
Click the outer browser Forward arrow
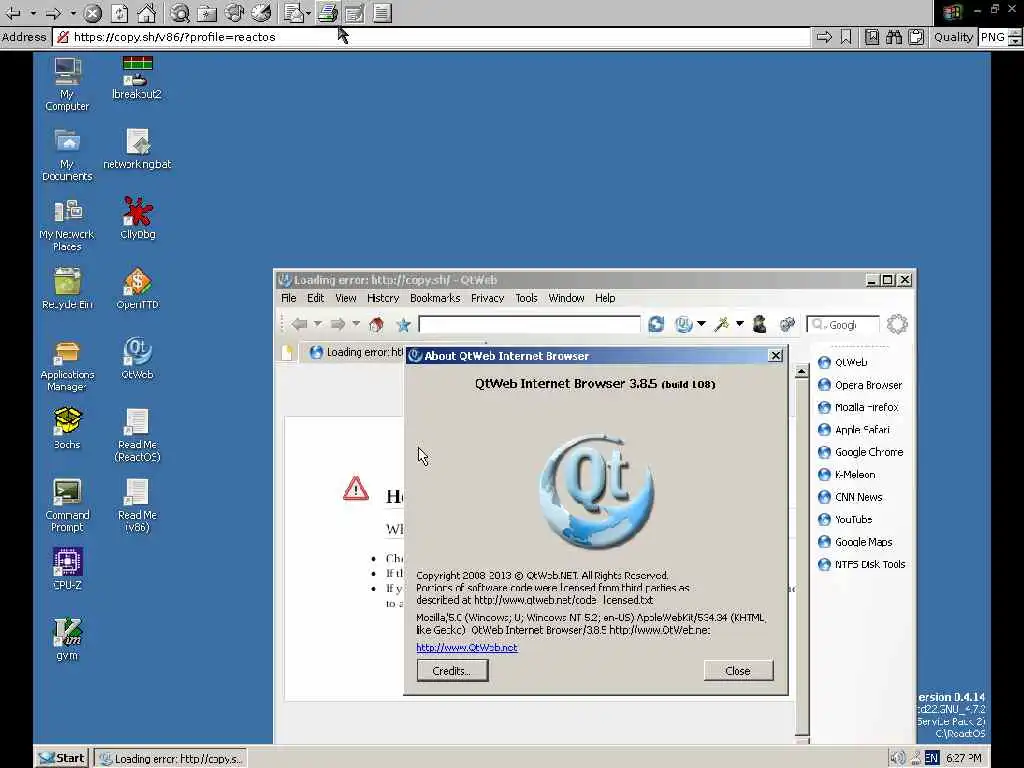pos(54,12)
